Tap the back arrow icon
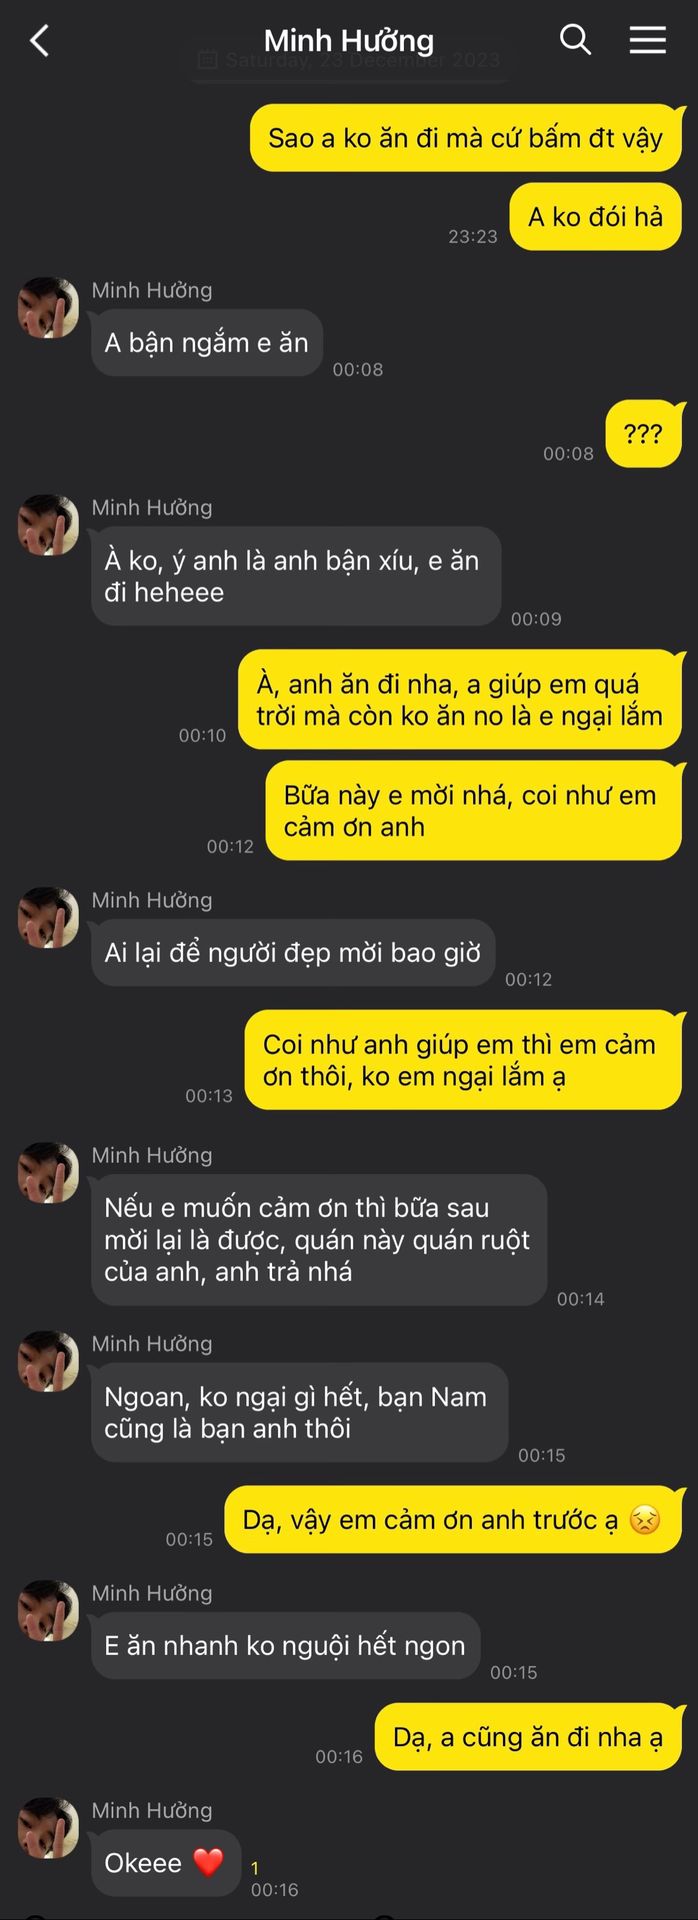 click(40, 41)
